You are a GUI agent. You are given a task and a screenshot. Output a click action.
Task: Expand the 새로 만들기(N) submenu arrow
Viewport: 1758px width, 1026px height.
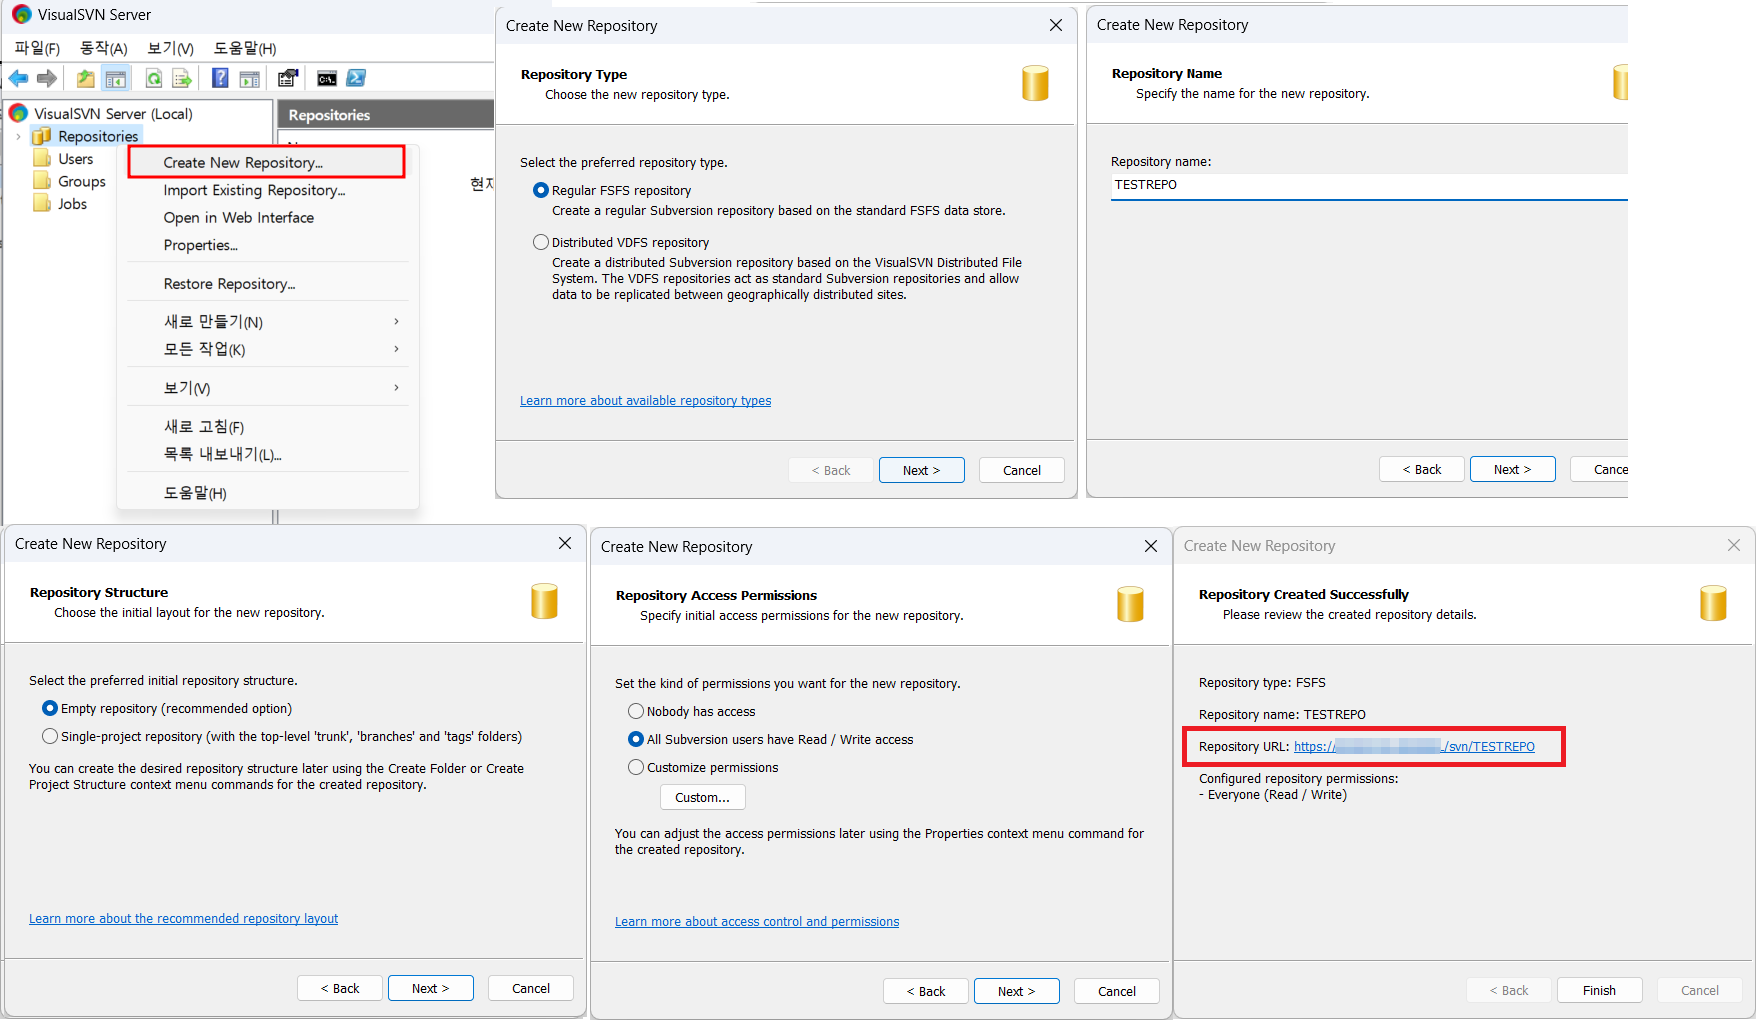click(x=397, y=321)
